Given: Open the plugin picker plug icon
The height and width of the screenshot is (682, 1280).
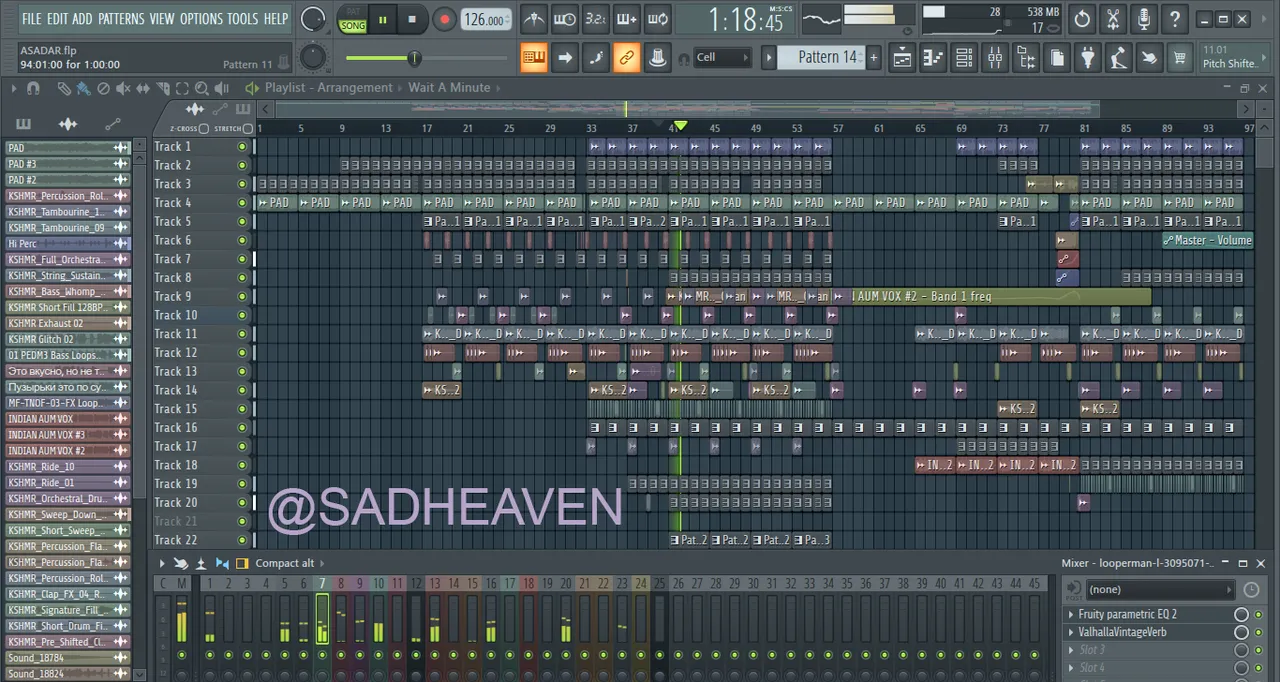Looking at the screenshot, I should coord(1088,58).
